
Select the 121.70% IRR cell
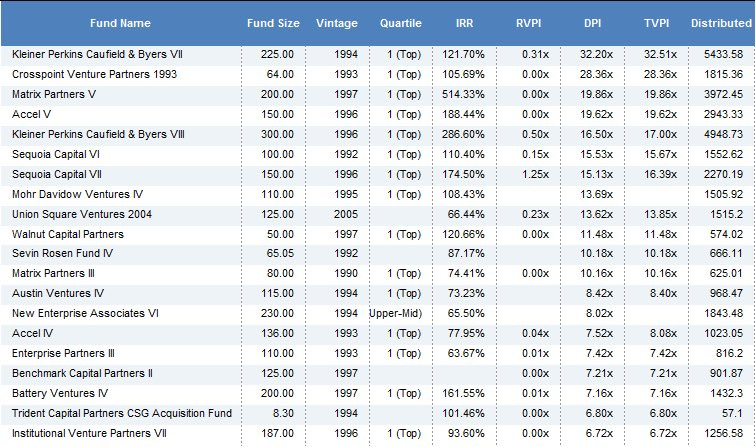pos(463,54)
